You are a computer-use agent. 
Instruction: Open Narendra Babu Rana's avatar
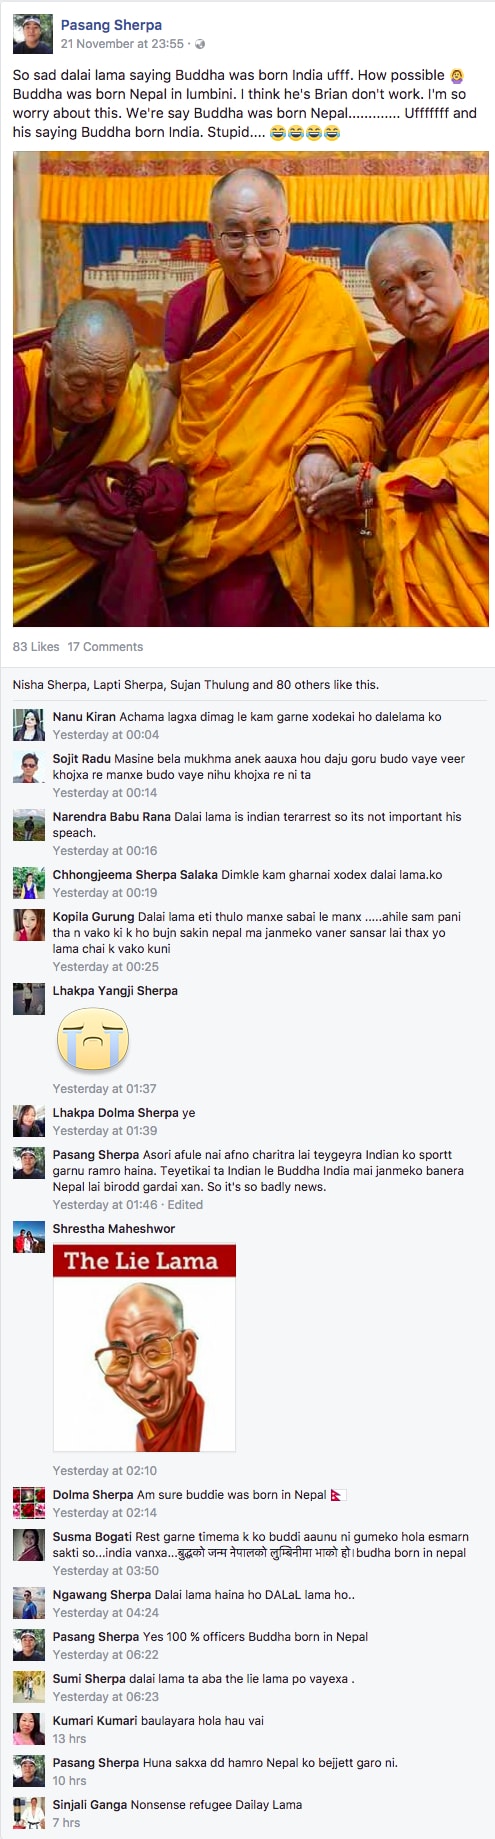pyautogui.click(x=29, y=825)
